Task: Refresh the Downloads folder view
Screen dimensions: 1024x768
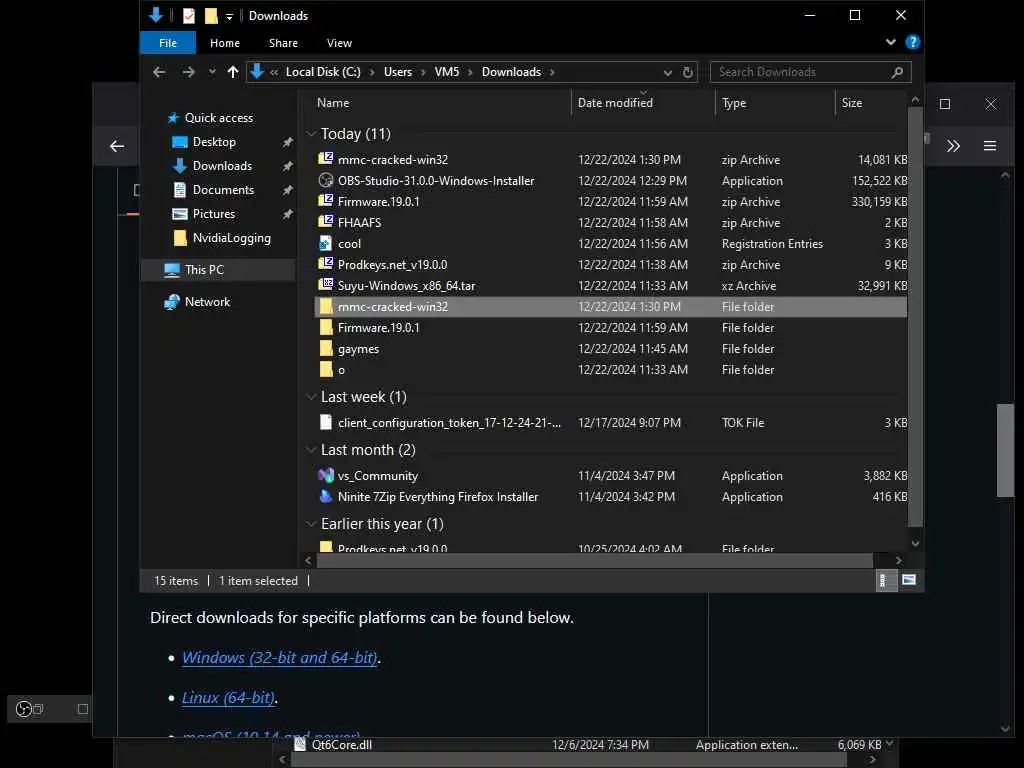Action: pos(688,72)
